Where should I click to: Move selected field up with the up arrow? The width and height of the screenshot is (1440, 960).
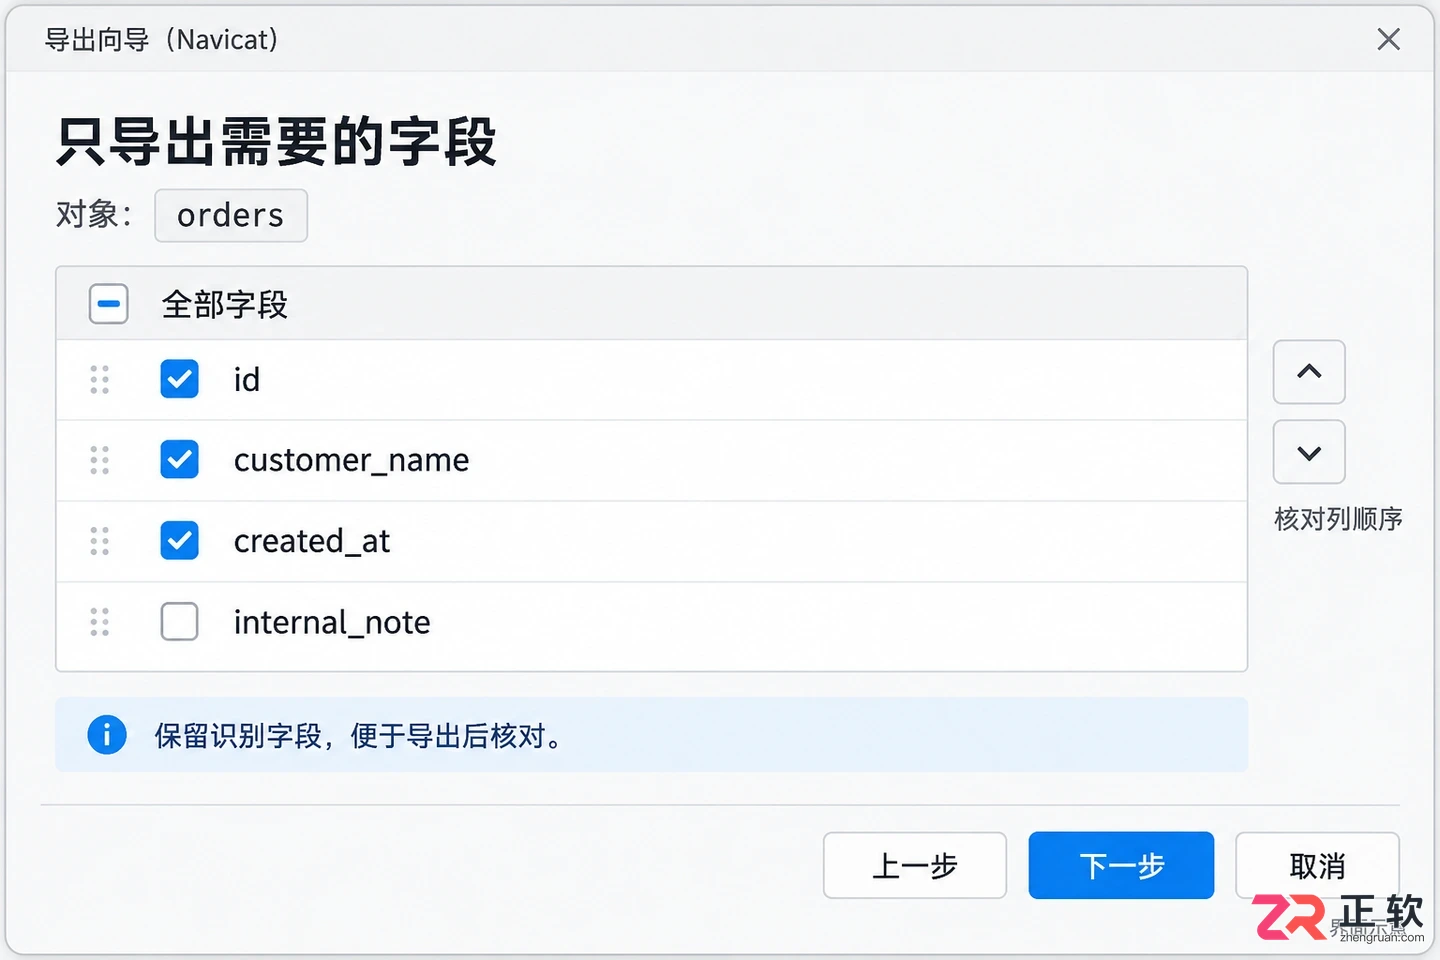click(x=1309, y=372)
